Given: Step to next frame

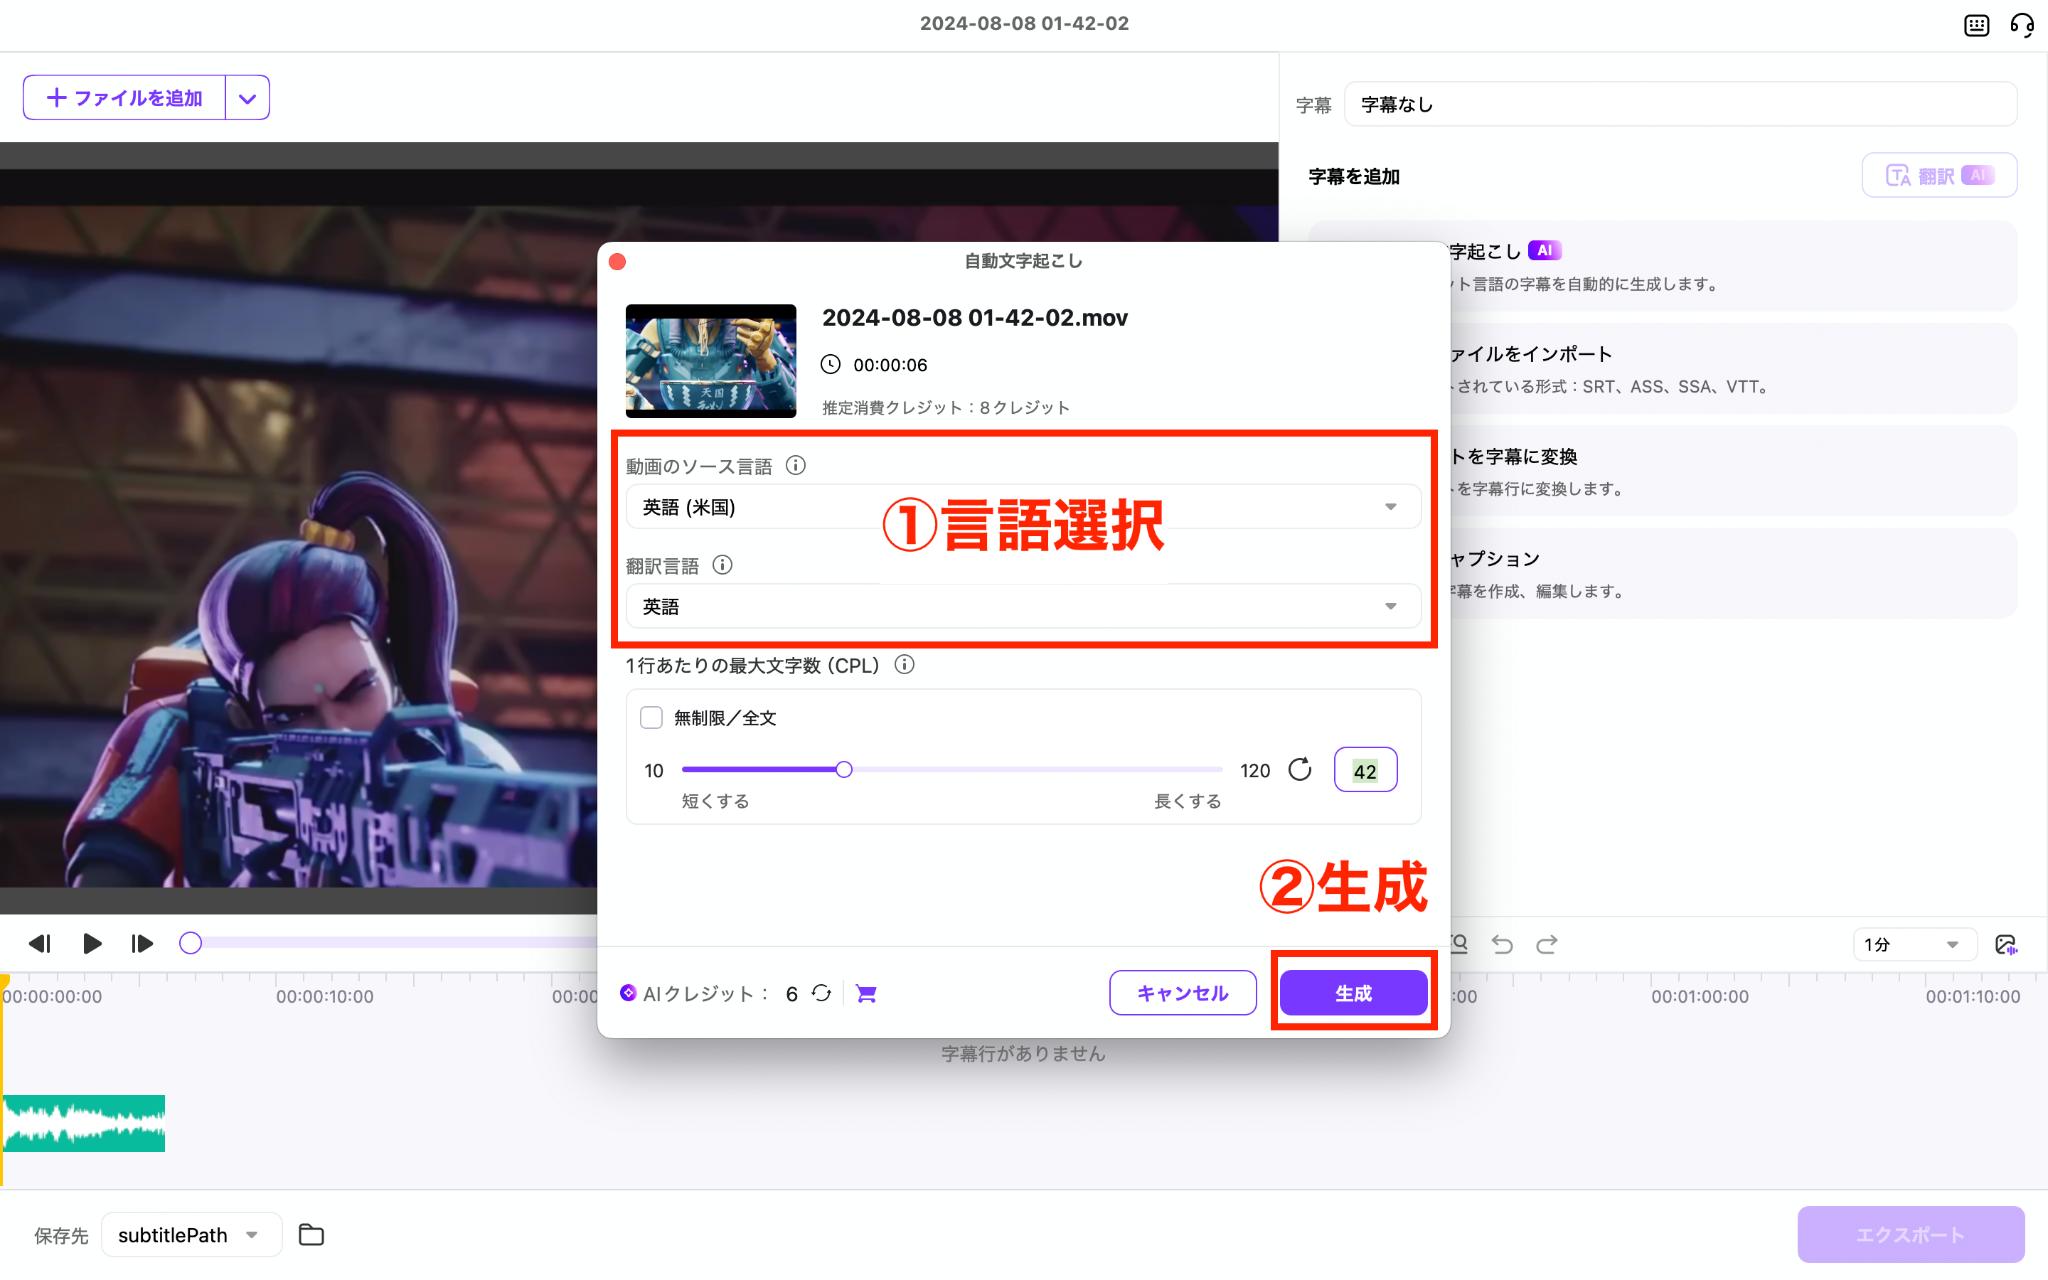Looking at the screenshot, I should pos(142,943).
